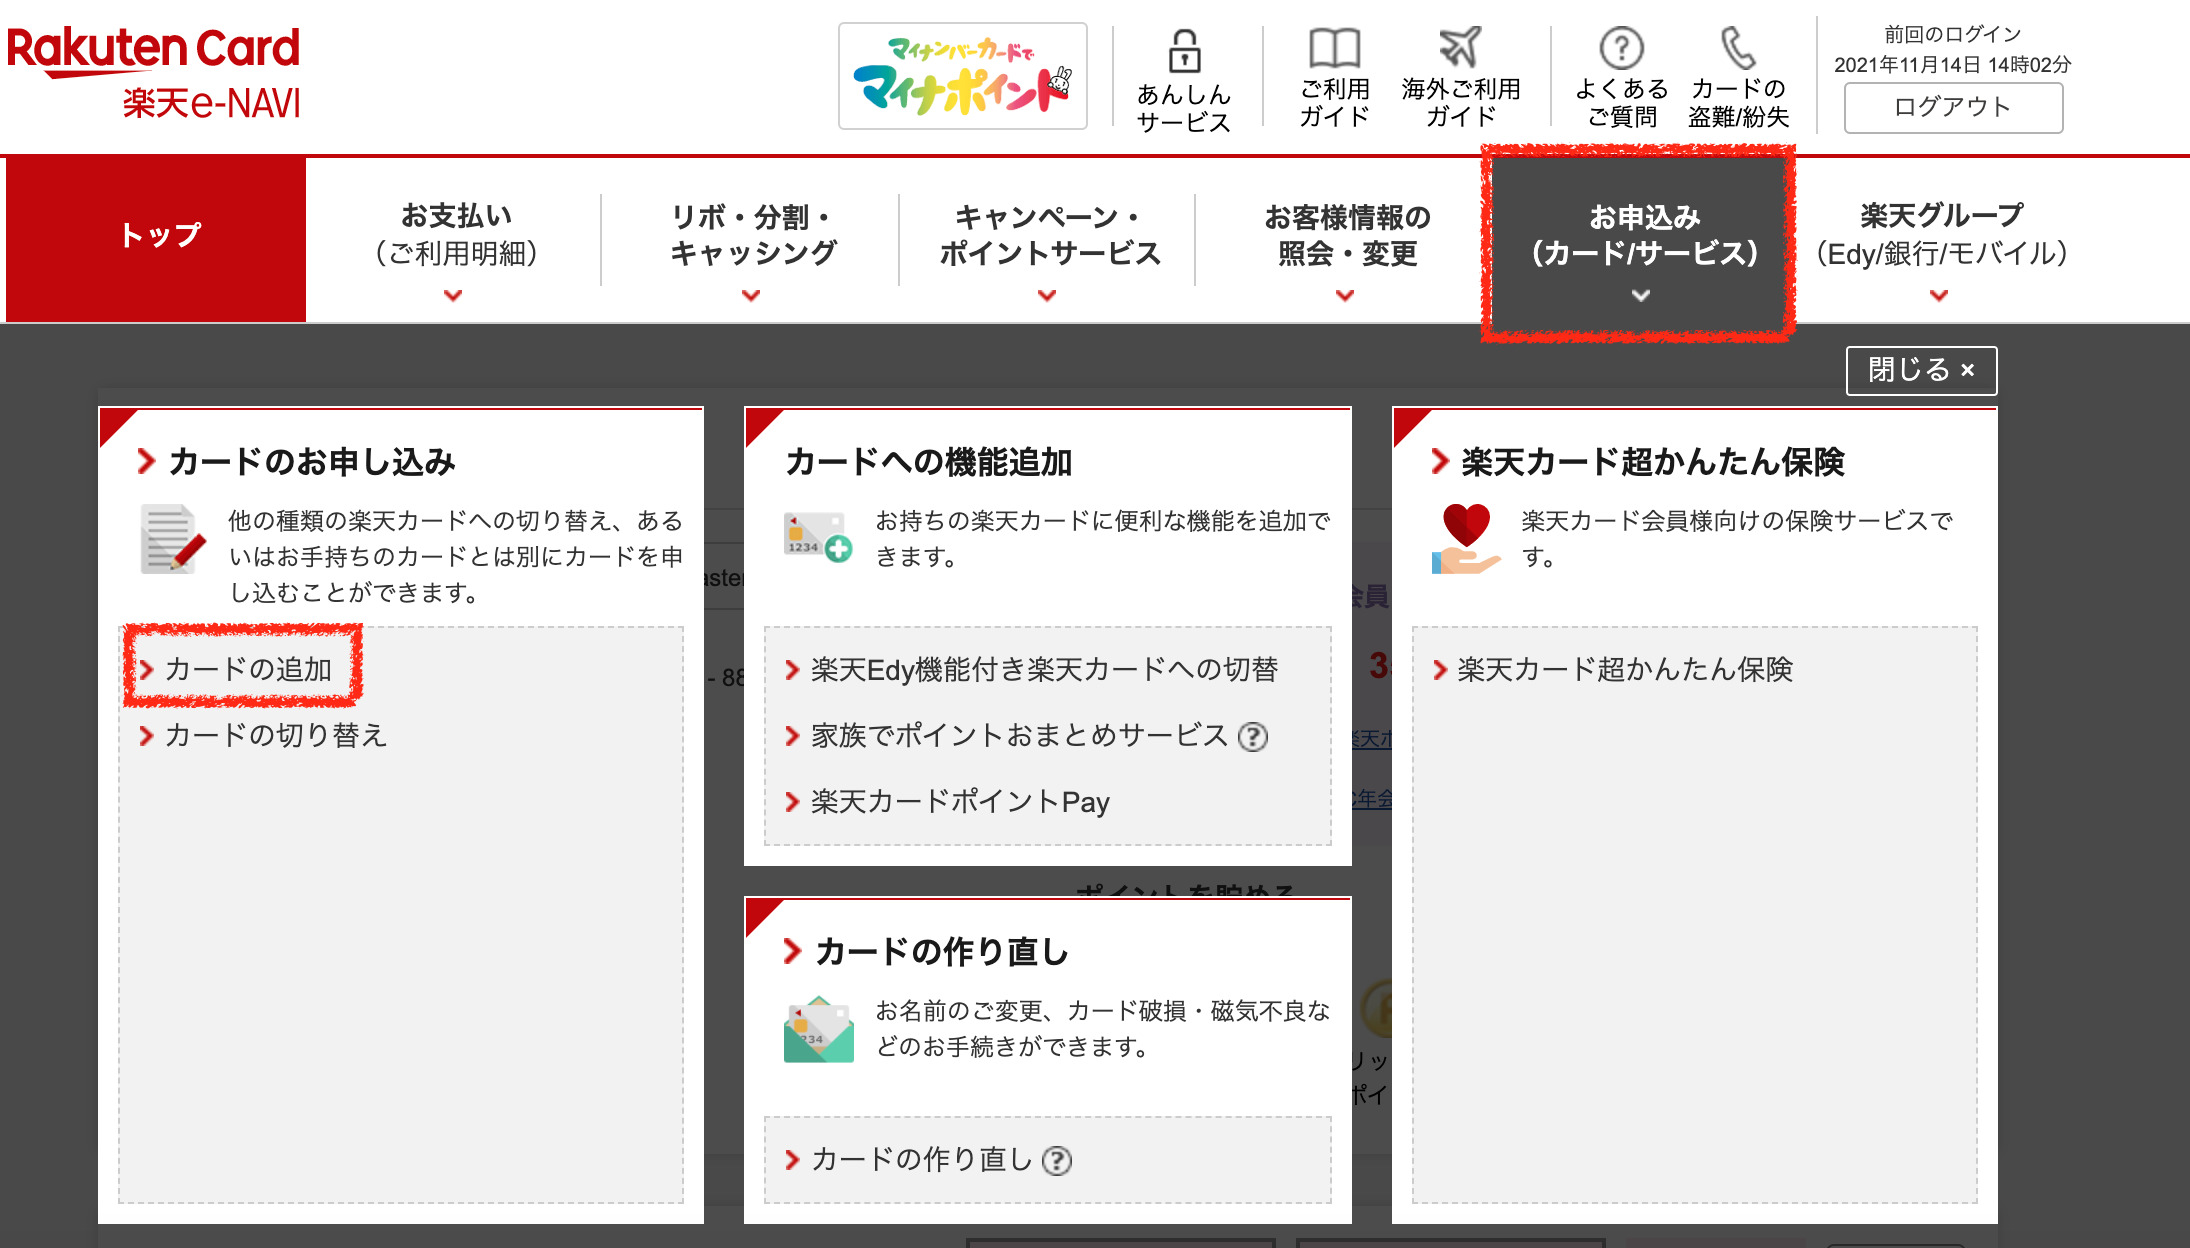Viewport: 2190px width, 1248px height.
Task: Click the 楽天カード超かんたん保険 heading
Action: (1652, 461)
